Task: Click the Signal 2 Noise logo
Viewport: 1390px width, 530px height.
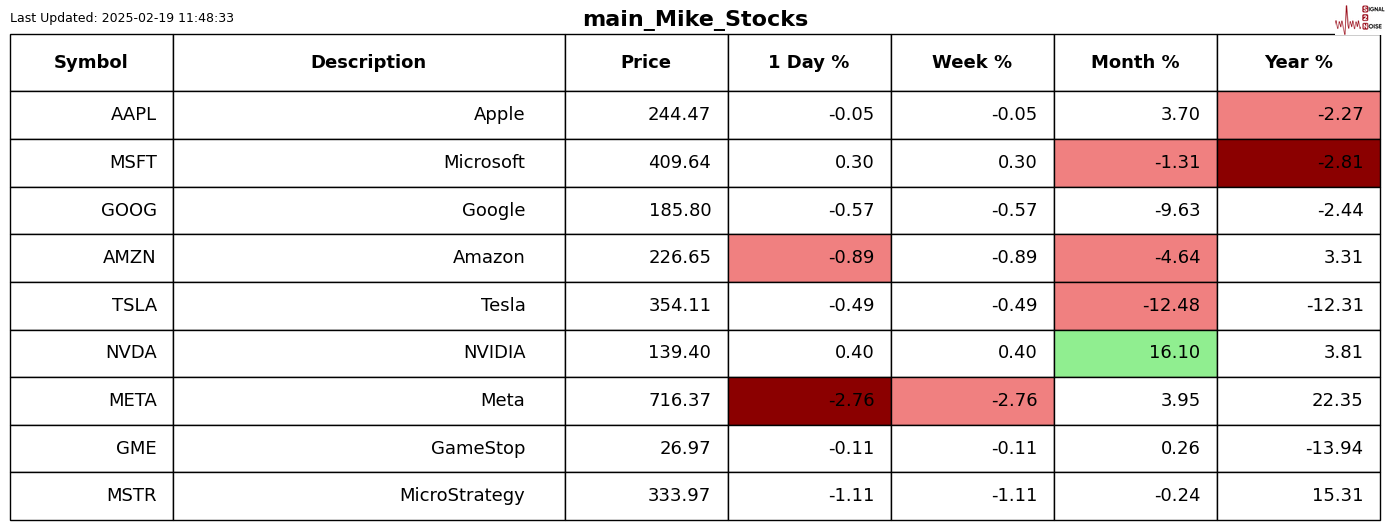Action: click(x=1359, y=18)
